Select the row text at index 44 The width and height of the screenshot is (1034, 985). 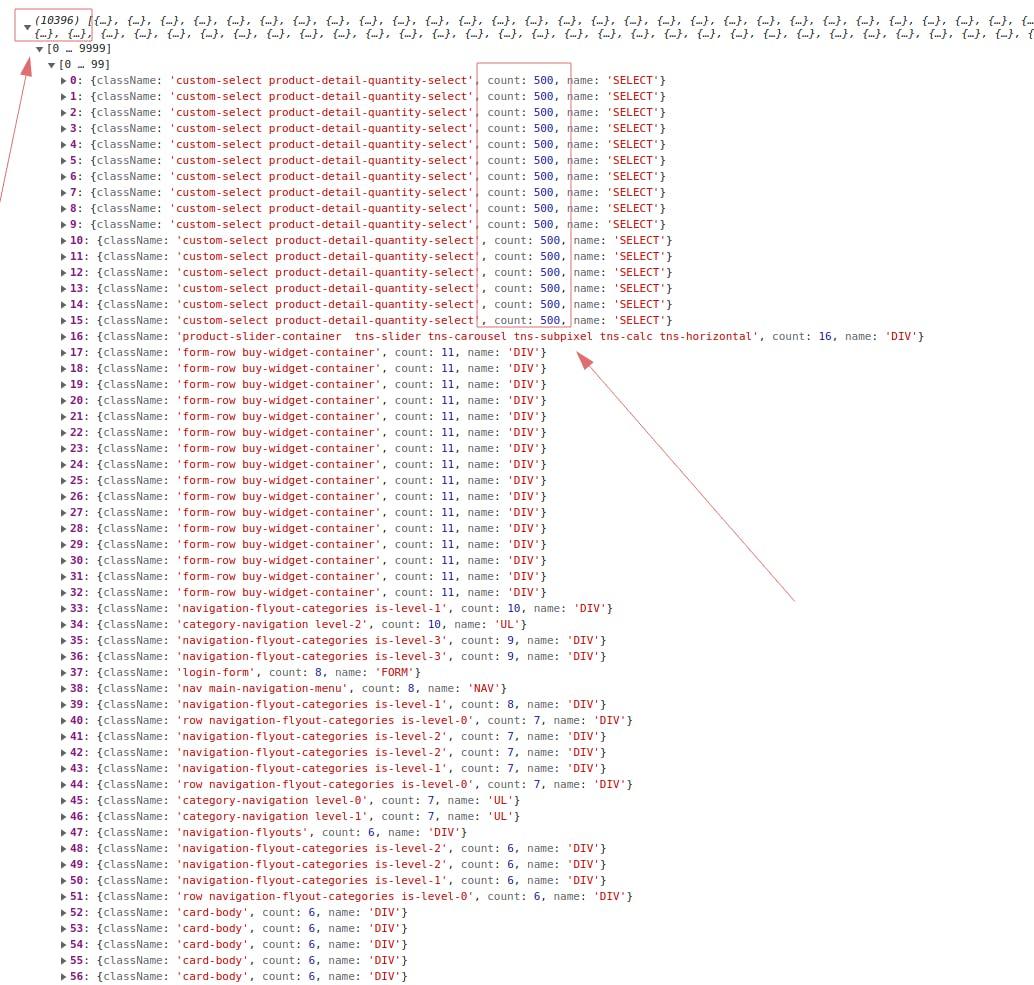(351, 785)
